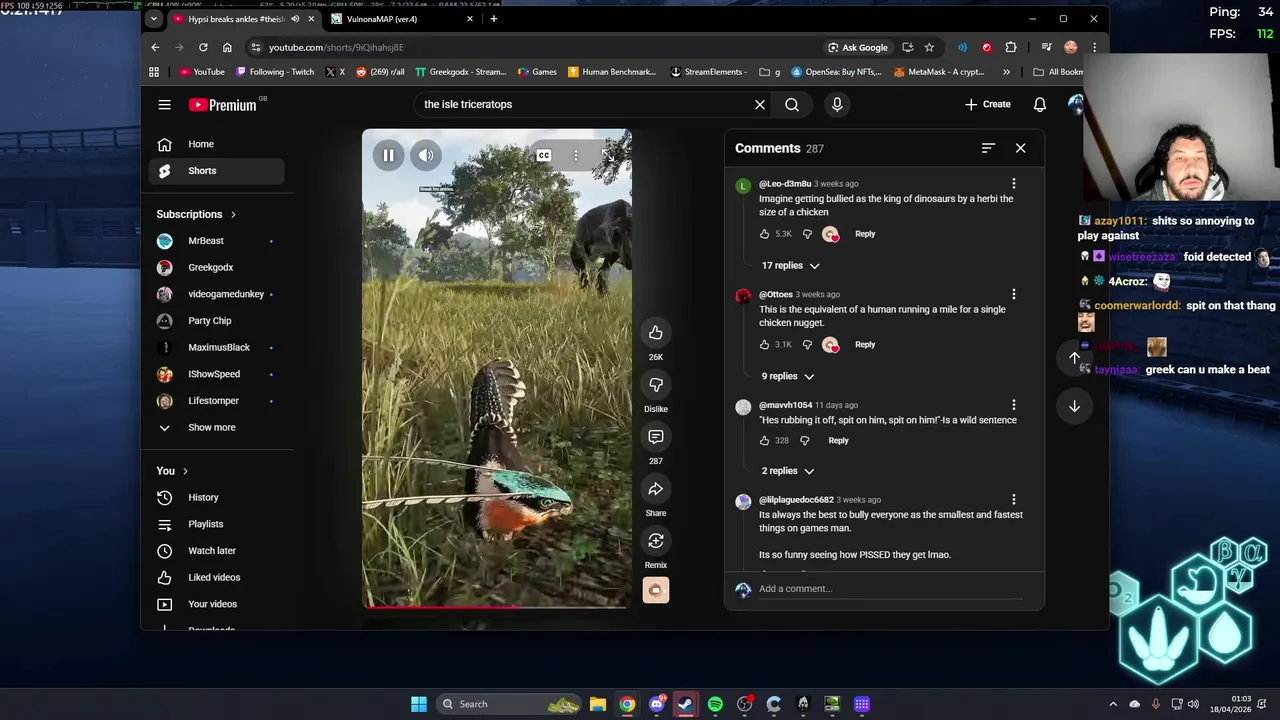The image size is (1280, 720).
Task: Search with your voice microphone
Action: pos(837,104)
